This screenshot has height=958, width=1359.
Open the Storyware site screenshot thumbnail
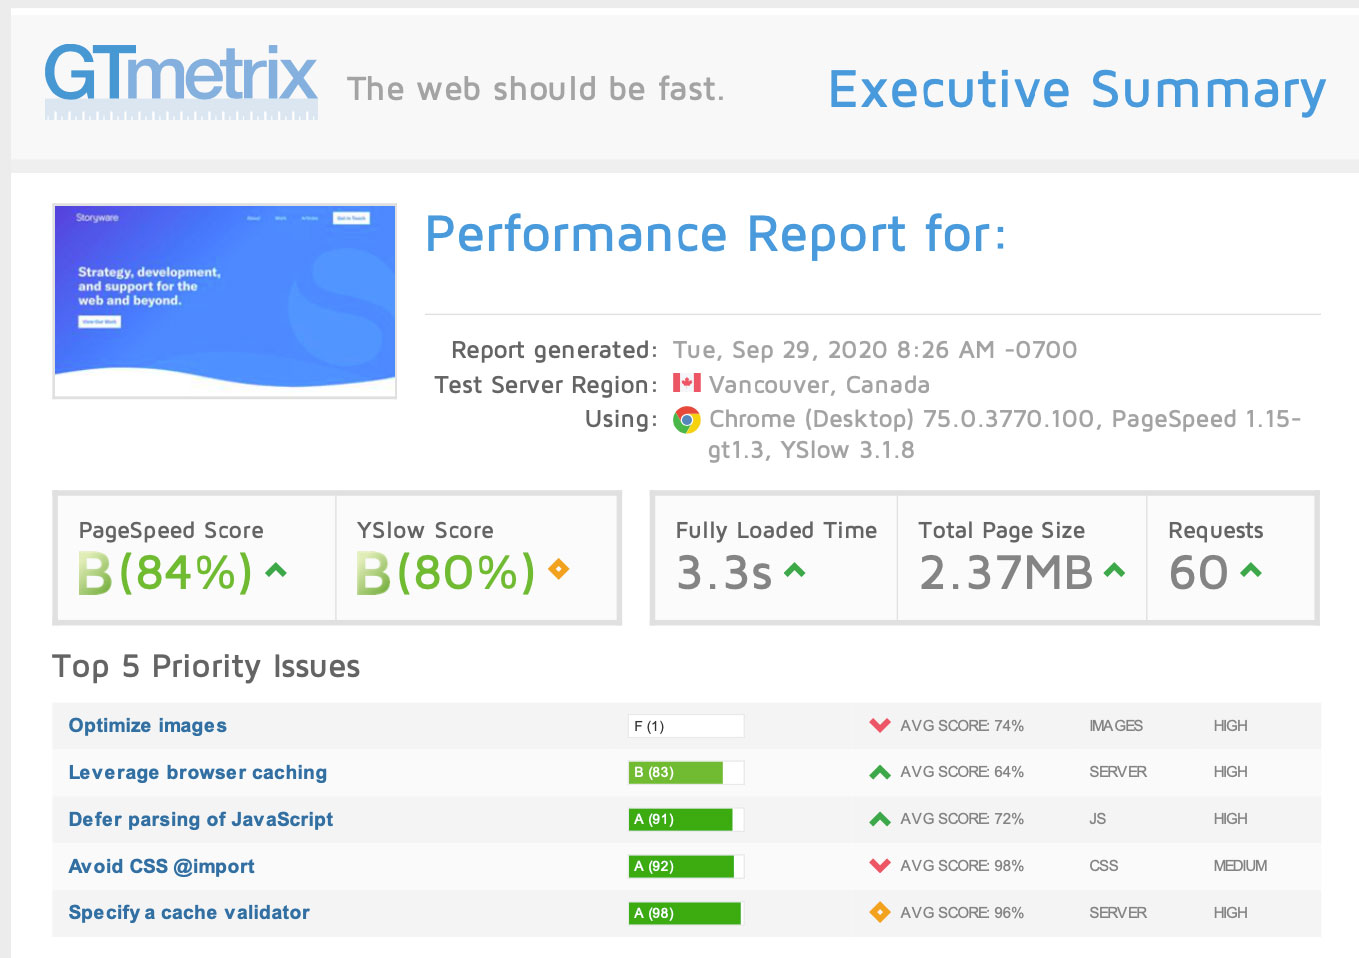(225, 302)
